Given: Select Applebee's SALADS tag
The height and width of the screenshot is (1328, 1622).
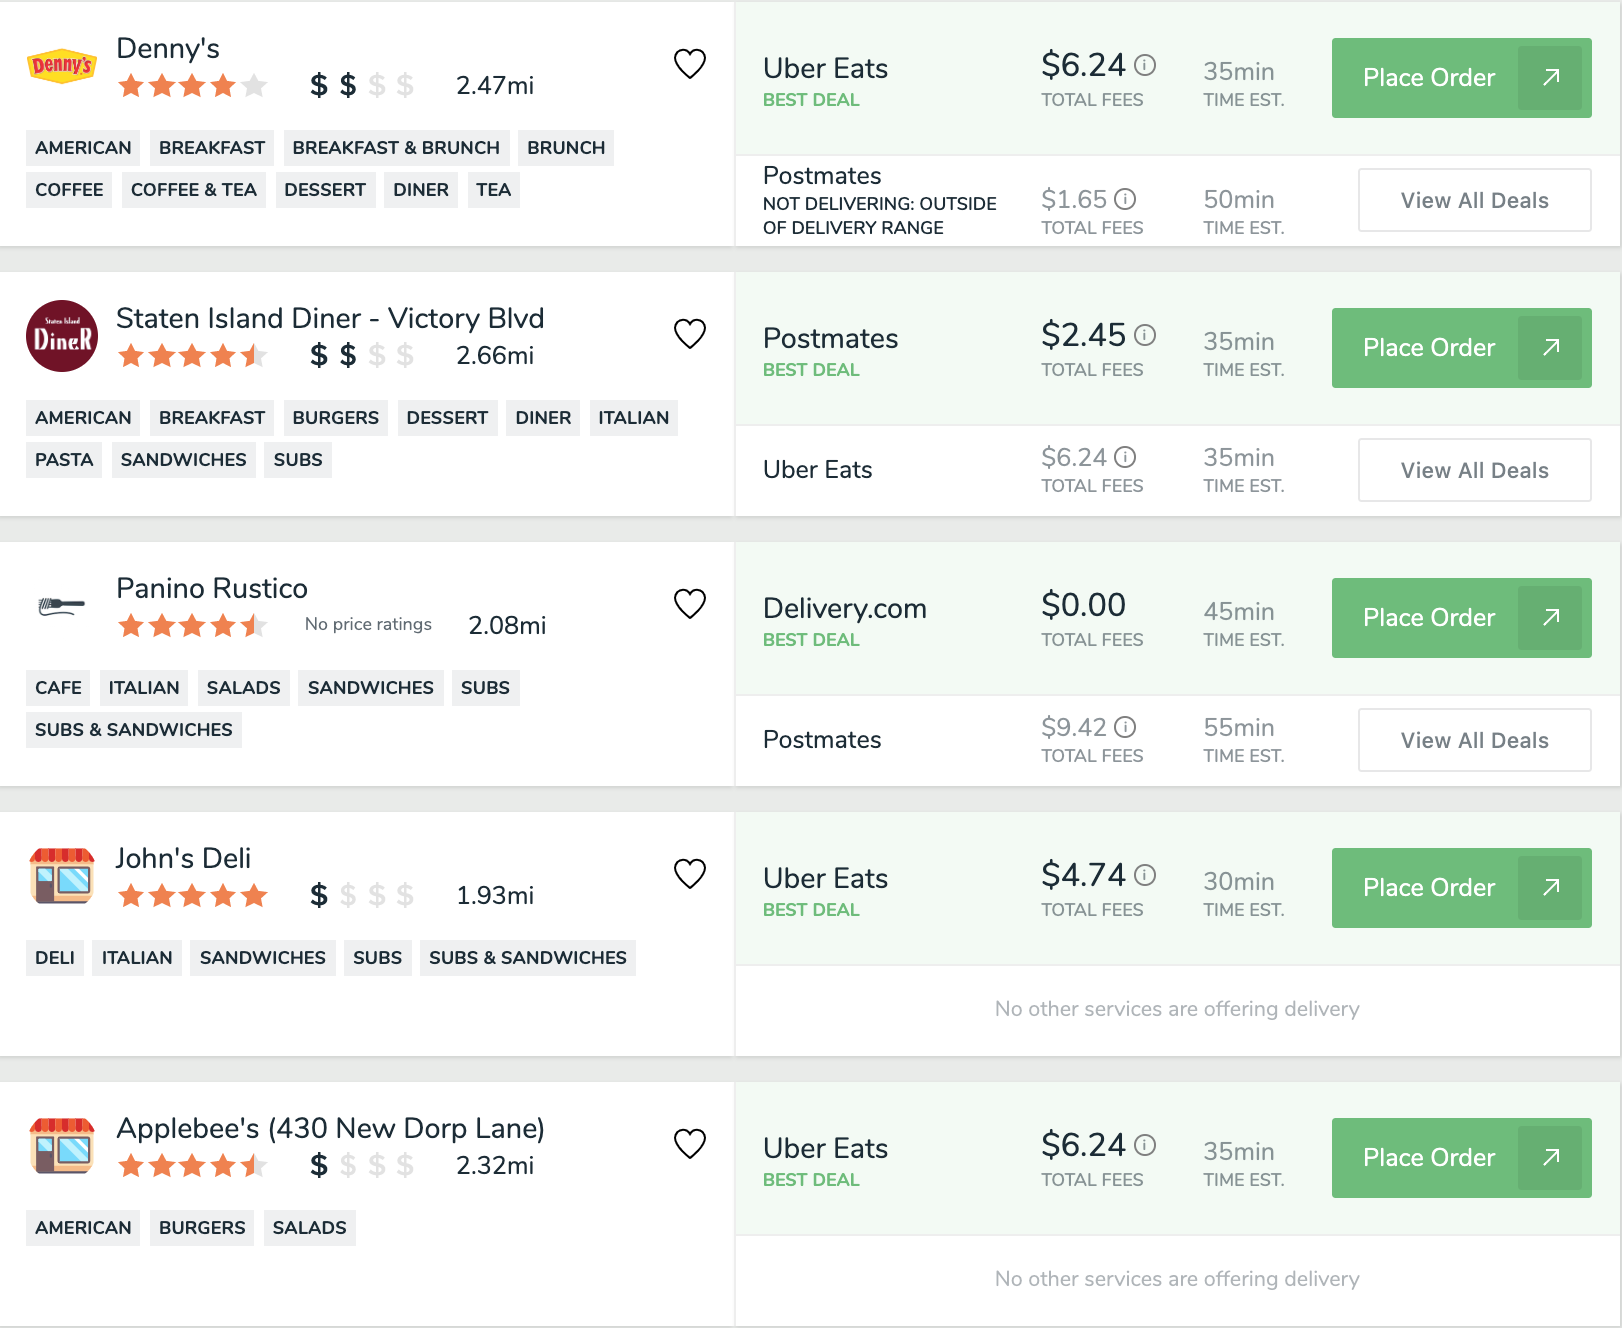Looking at the screenshot, I should coord(310,1228).
